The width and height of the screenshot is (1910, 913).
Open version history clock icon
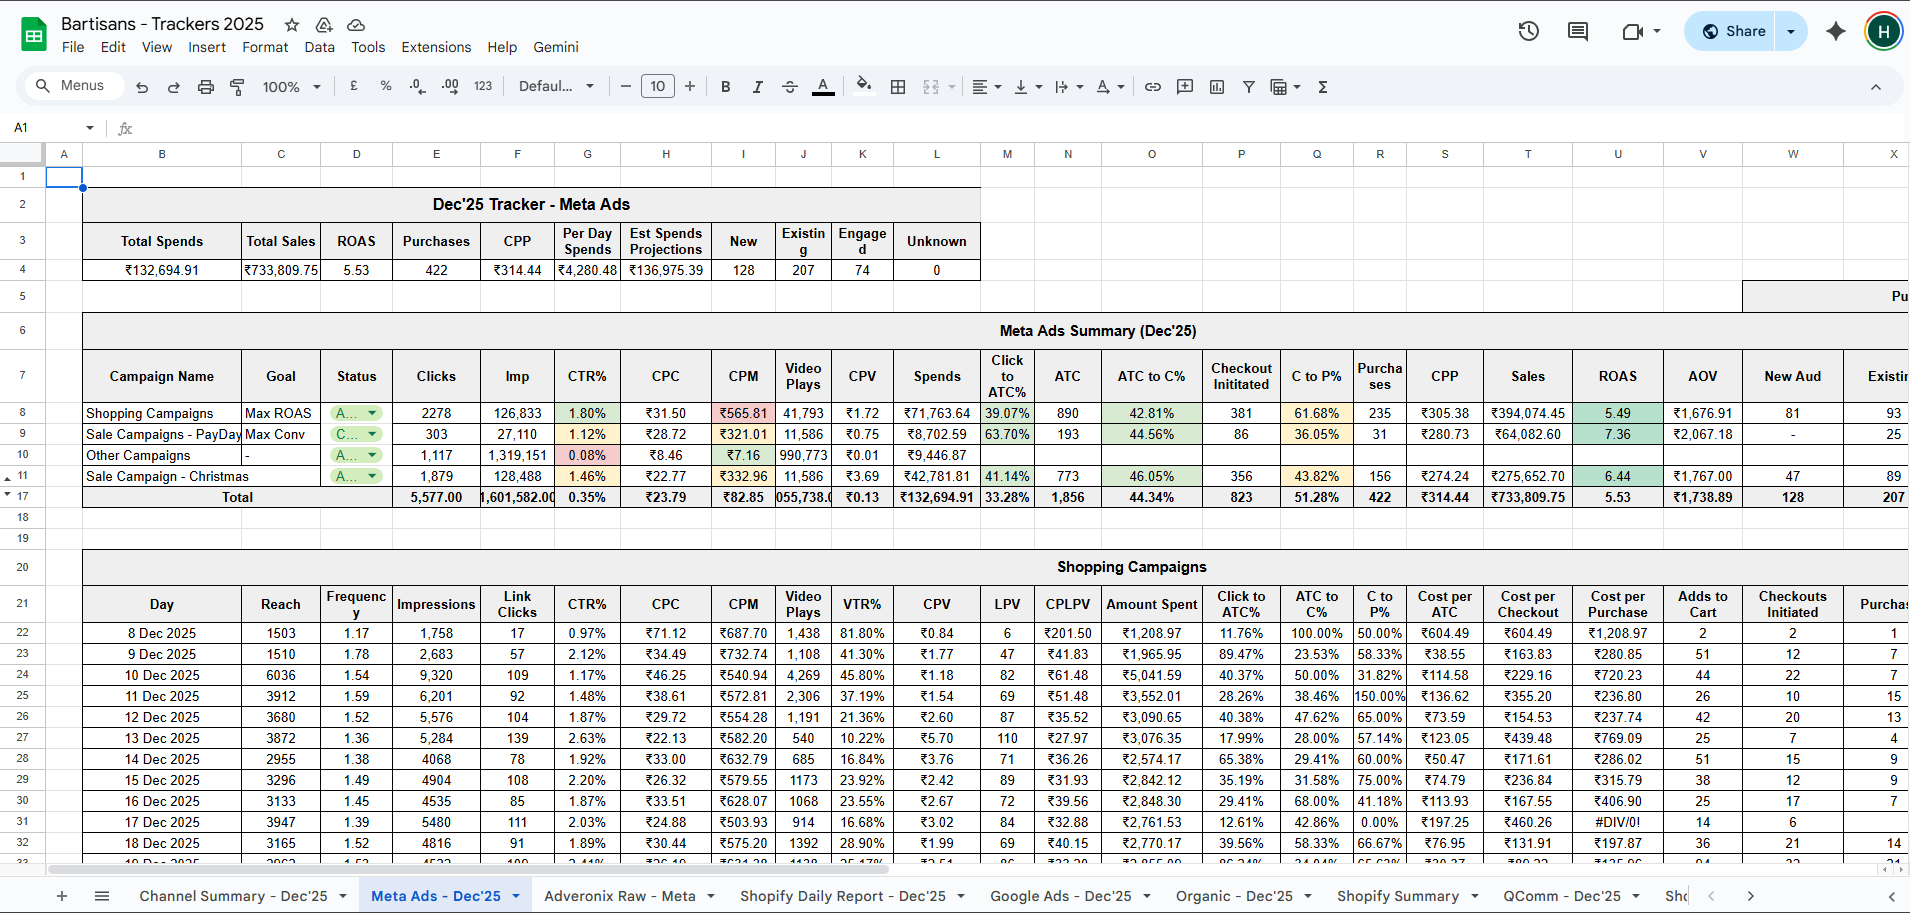1528,31
